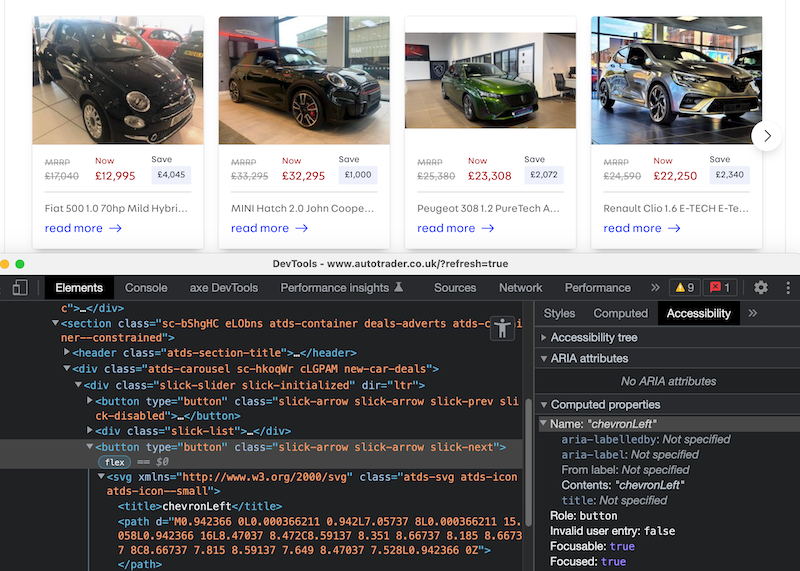This screenshot has width=800, height=571.
Task: Open the axe DevTools tab
Action: pyautogui.click(x=223, y=288)
